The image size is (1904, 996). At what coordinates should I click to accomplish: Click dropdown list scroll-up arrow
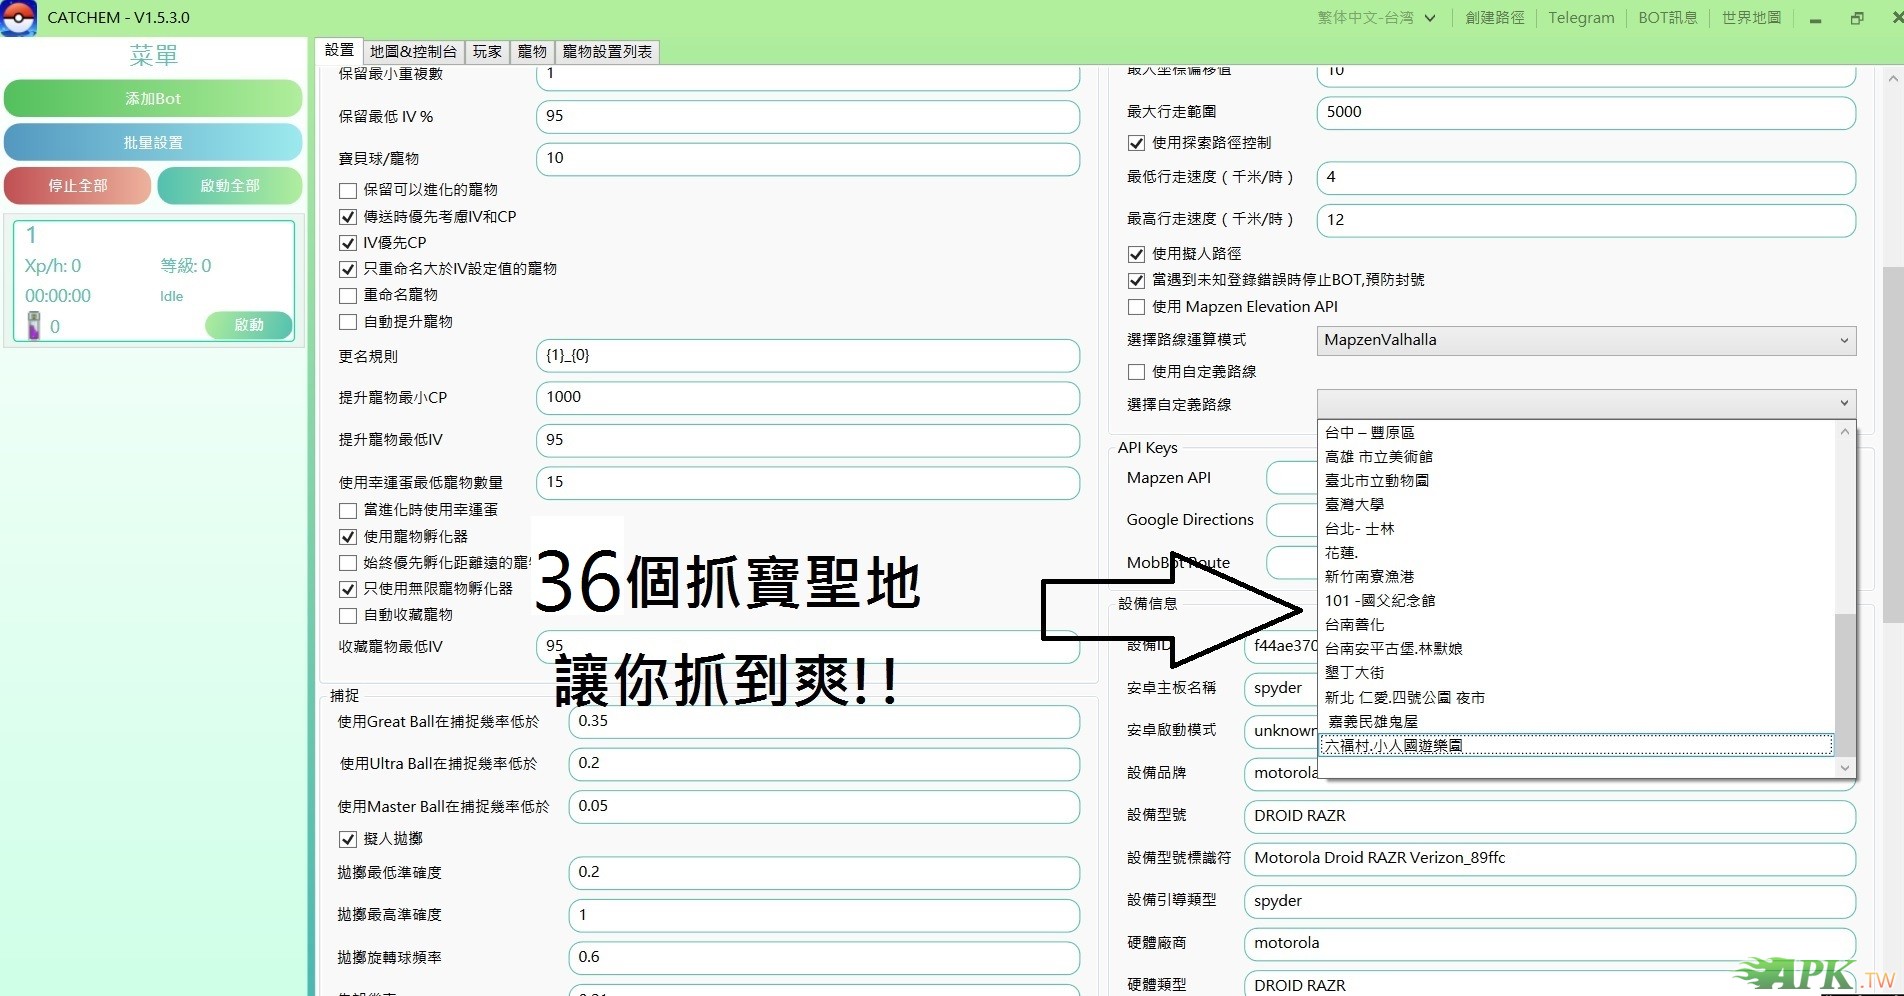coord(1845,432)
